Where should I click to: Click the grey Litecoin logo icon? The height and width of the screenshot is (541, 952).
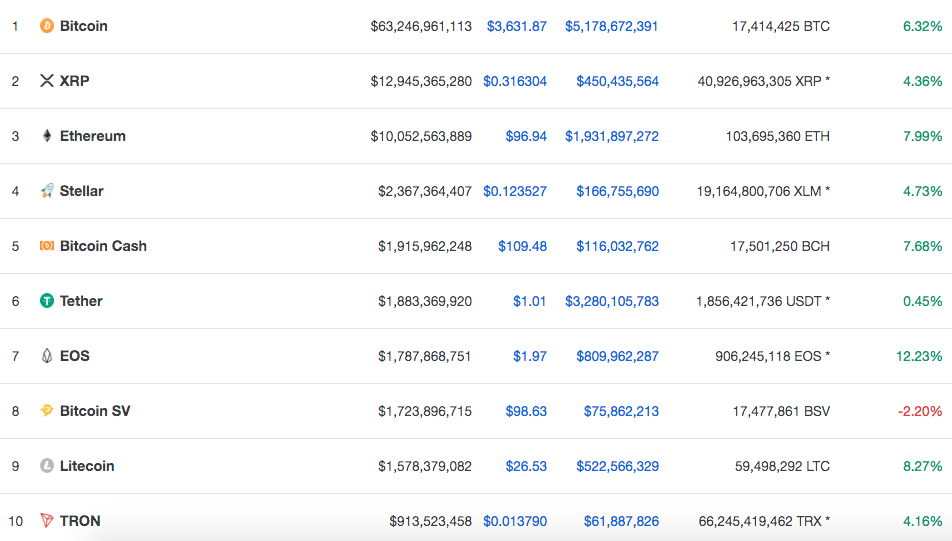47,466
